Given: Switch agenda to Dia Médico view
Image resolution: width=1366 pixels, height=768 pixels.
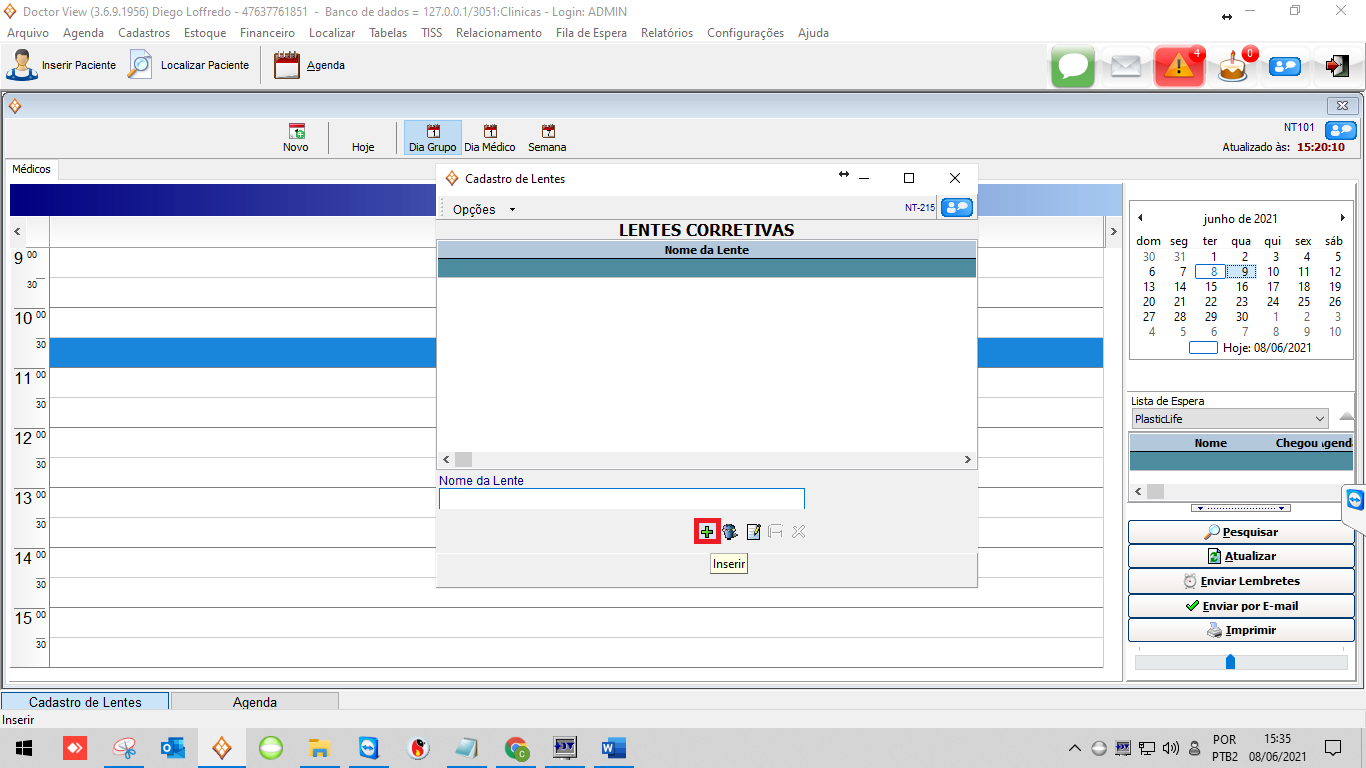Looking at the screenshot, I should tap(490, 138).
